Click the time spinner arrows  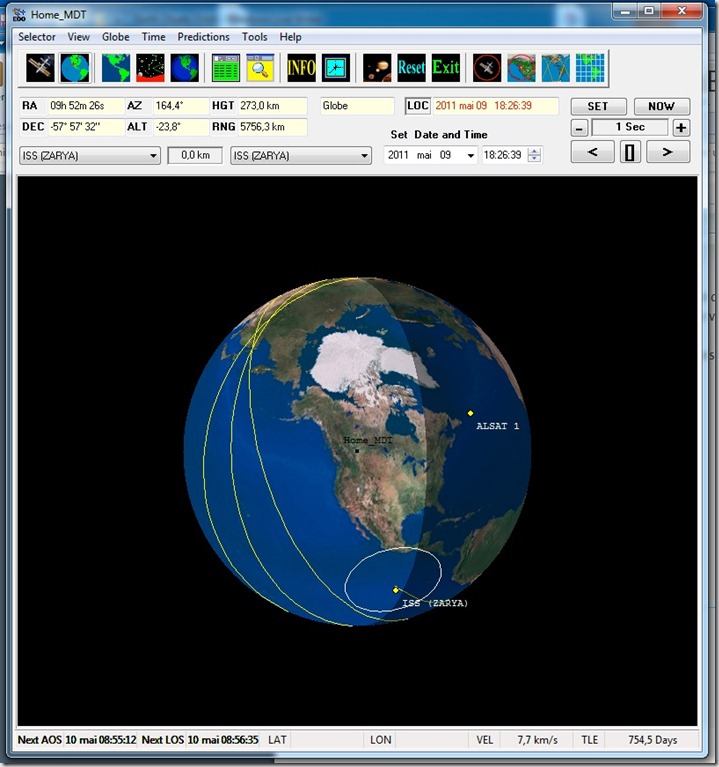coord(535,155)
